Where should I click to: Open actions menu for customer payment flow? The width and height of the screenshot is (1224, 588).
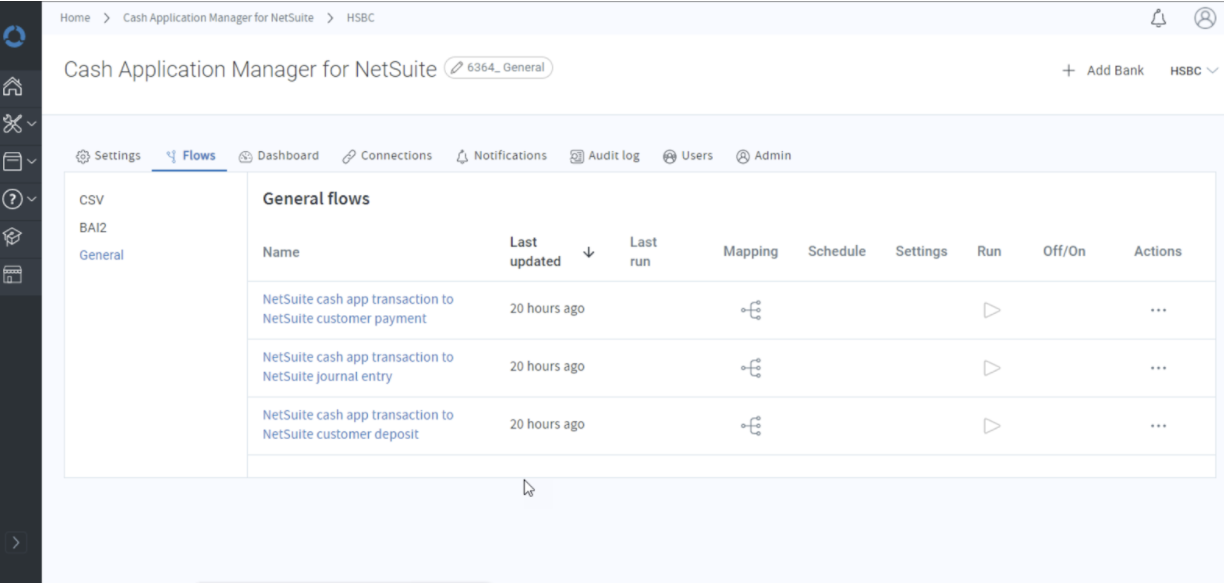pyautogui.click(x=1158, y=311)
